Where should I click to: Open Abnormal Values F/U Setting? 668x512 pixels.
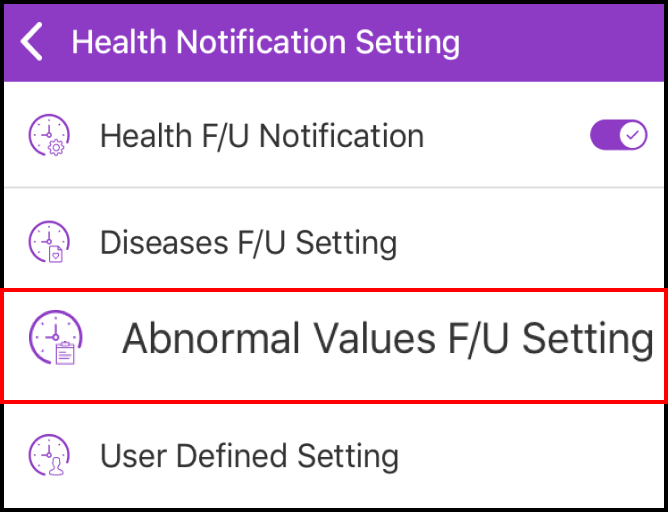click(x=387, y=340)
